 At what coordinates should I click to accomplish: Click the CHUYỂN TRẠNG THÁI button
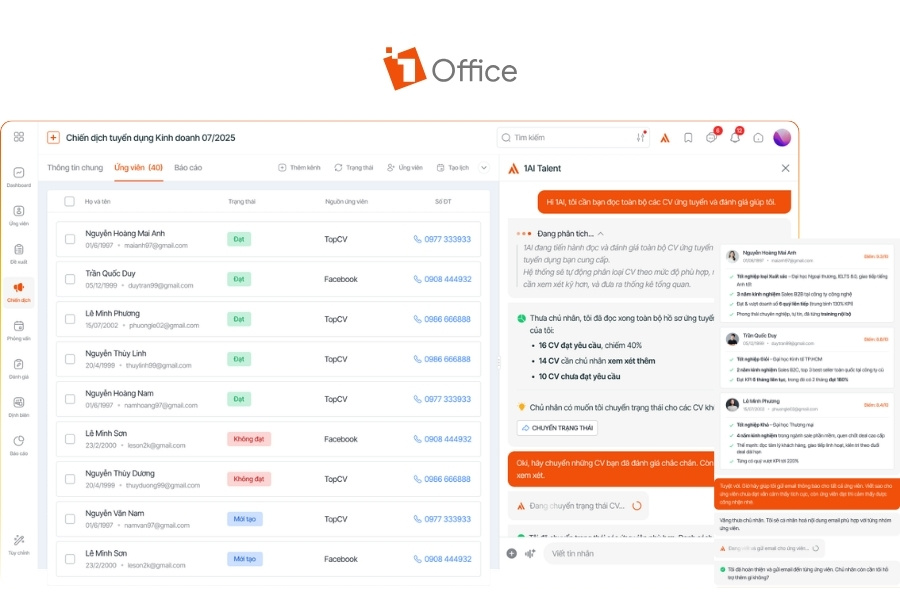click(557, 428)
